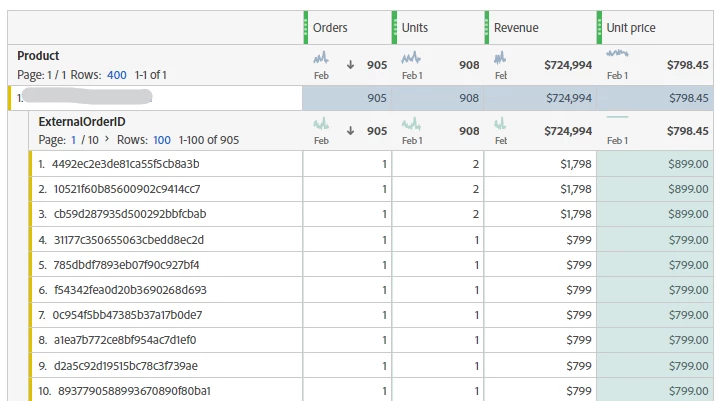Click Product total unit price $798.45
This screenshot has width=716, height=401.
(x=688, y=65)
